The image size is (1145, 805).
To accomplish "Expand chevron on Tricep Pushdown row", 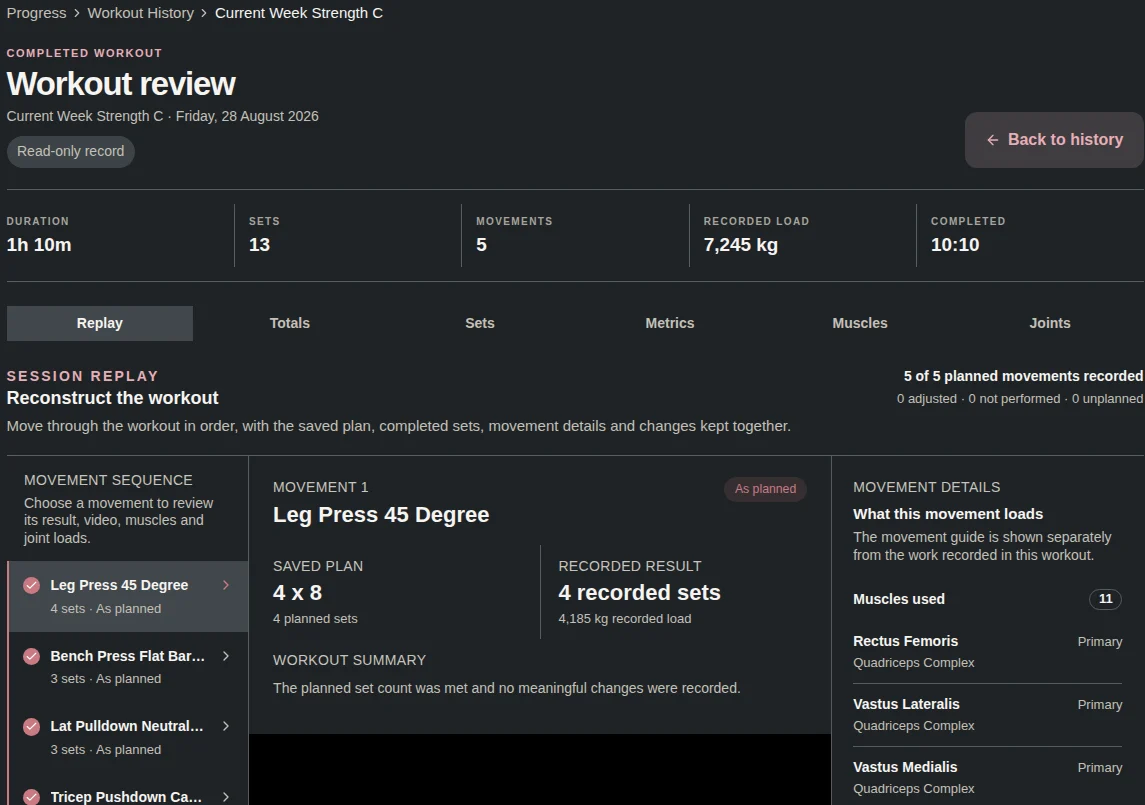I will [x=226, y=797].
